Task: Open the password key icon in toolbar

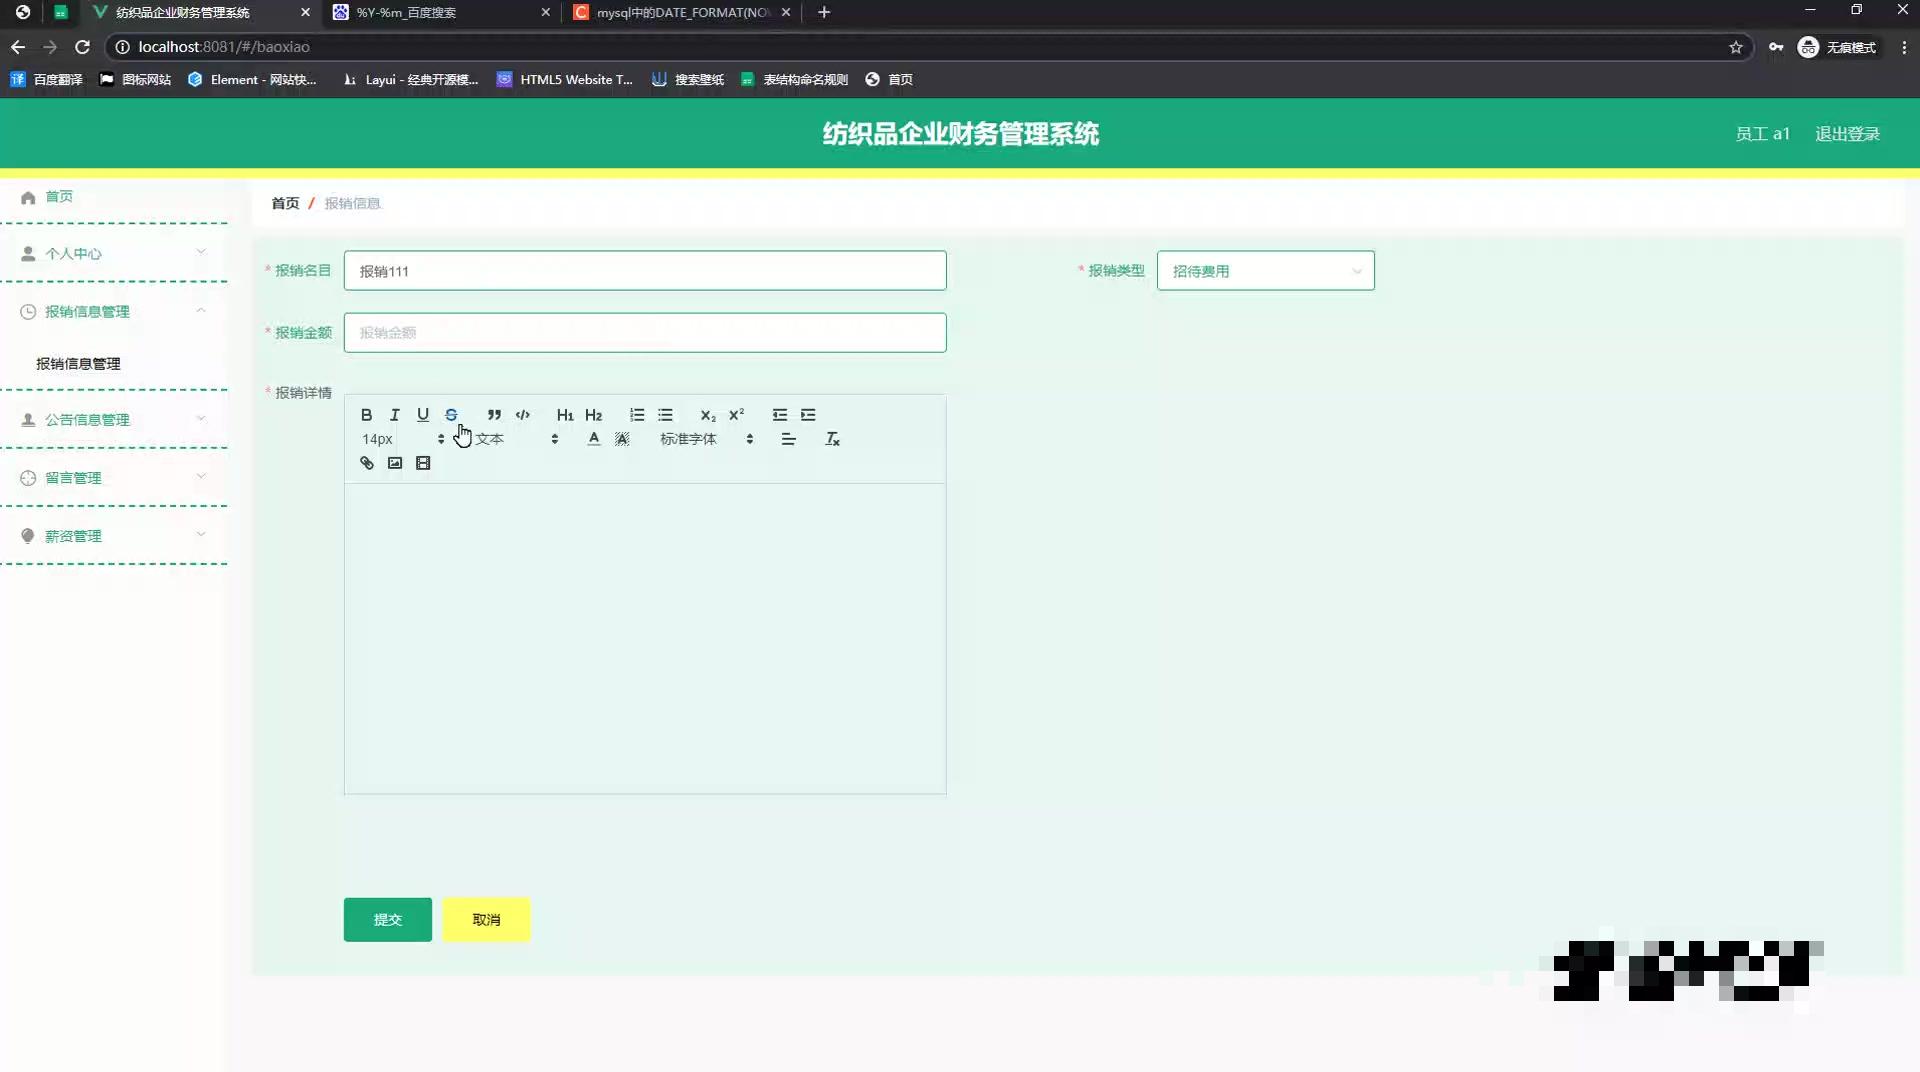Action: (x=1776, y=47)
